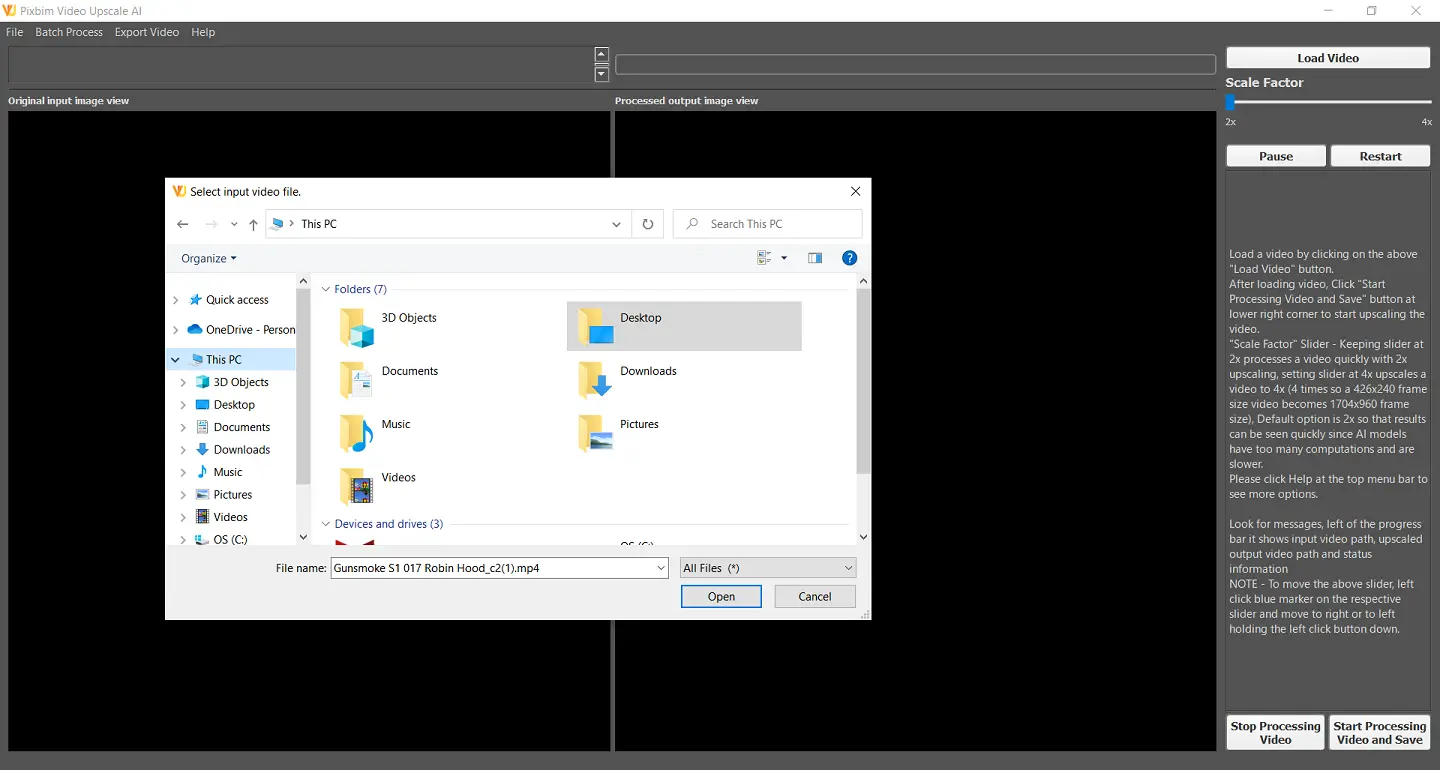Click the preview pane toggle icon
This screenshot has height=770, width=1440.
[815, 257]
